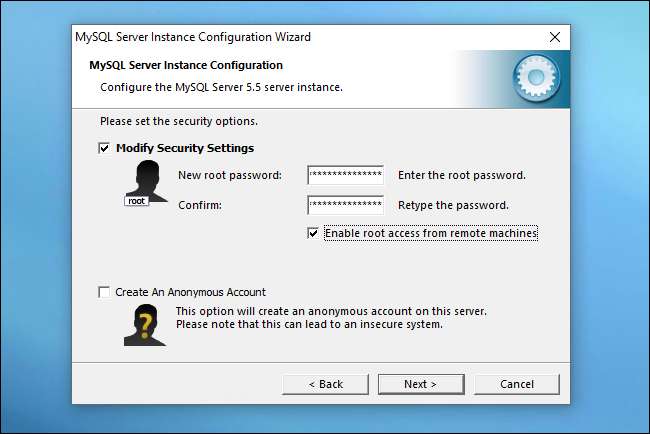
Task: Cancel the configuration wizard
Action: click(517, 384)
